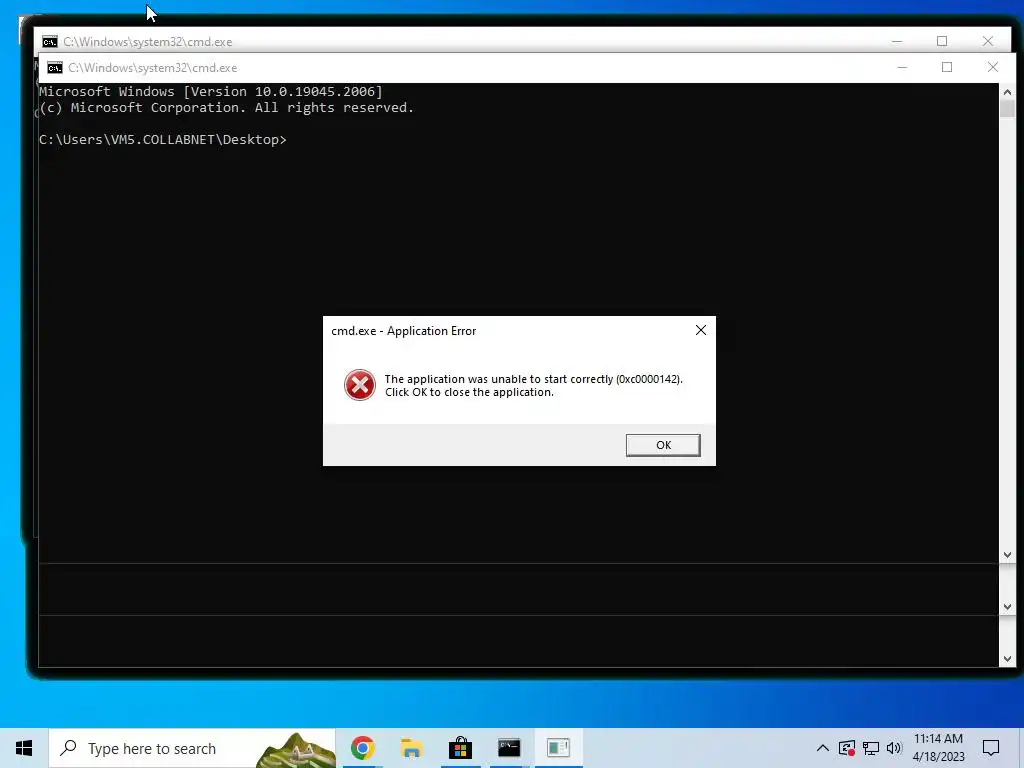Image resolution: width=1024 pixels, height=768 pixels.
Task: Select the rightmost taskbar app icon
Action: [558, 748]
